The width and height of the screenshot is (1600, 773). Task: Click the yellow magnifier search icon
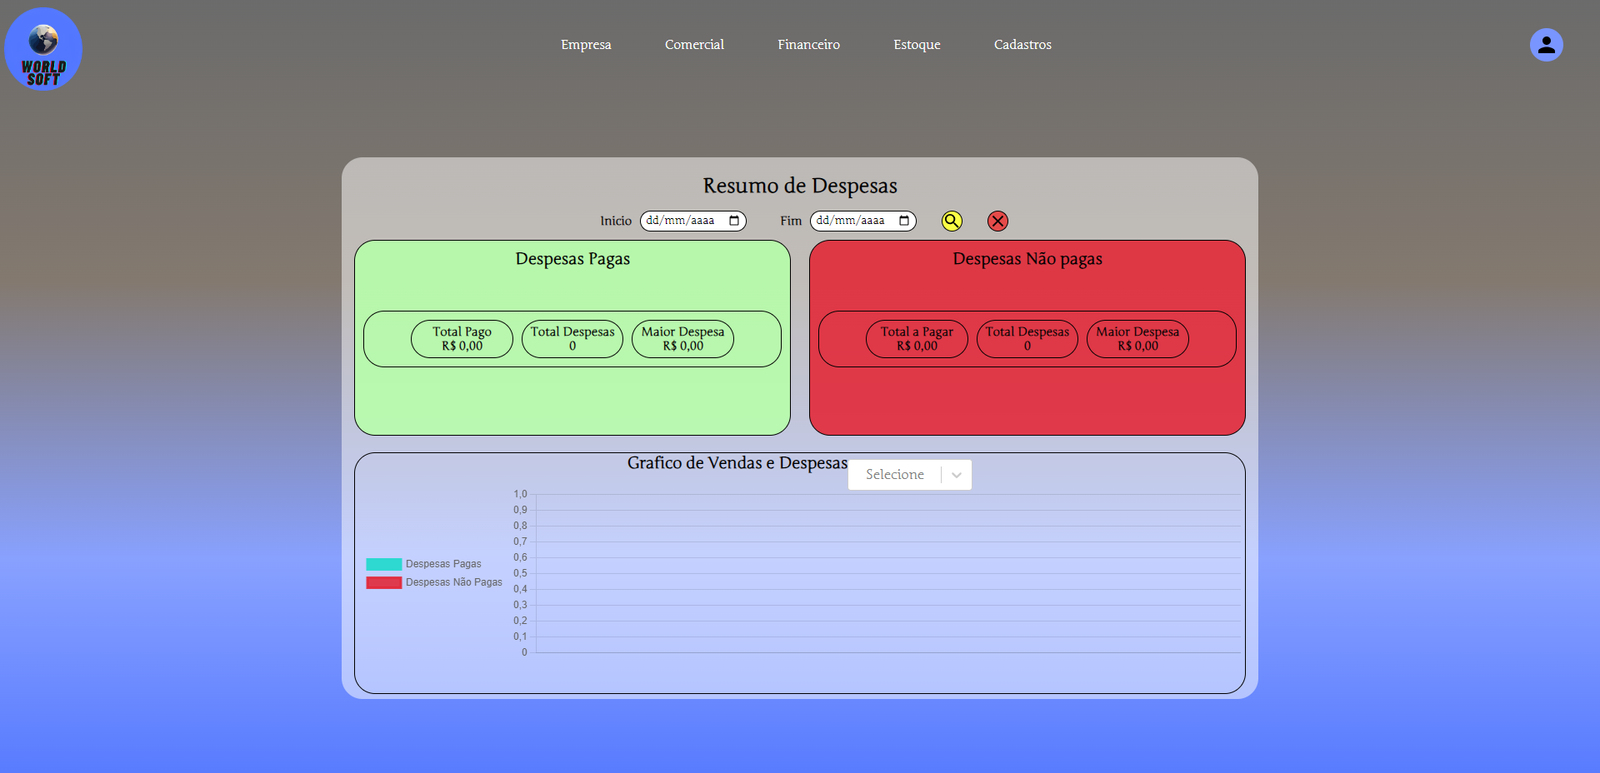coord(952,221)
